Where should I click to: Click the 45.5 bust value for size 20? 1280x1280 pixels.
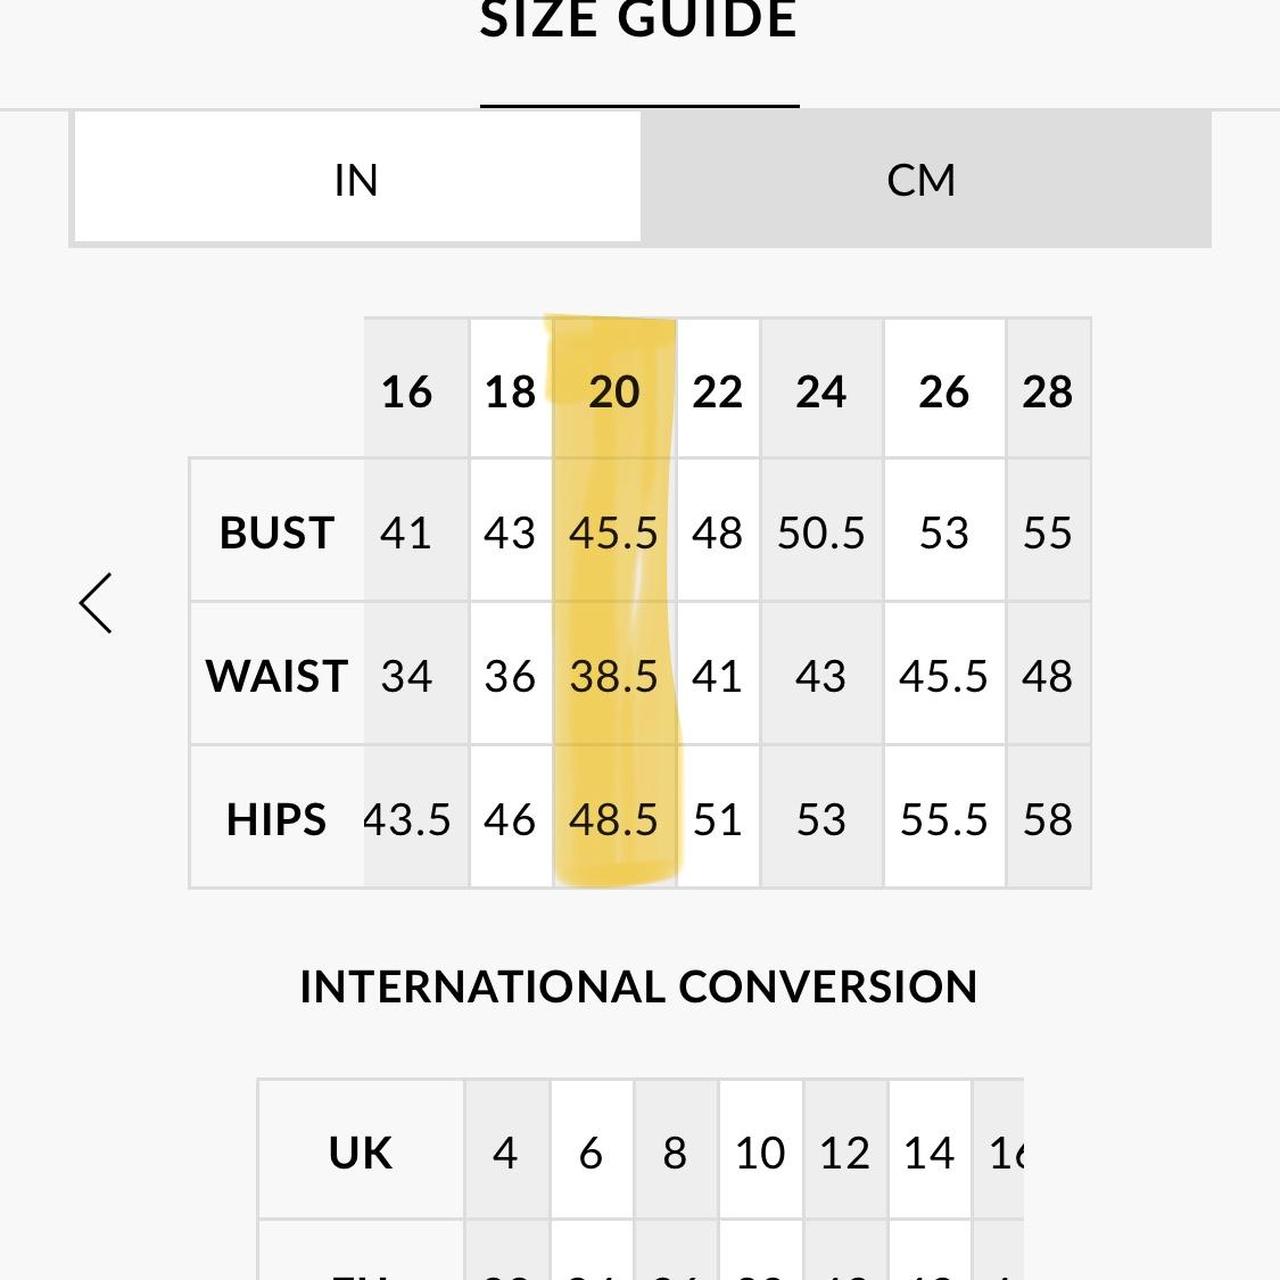coord(614,532)
